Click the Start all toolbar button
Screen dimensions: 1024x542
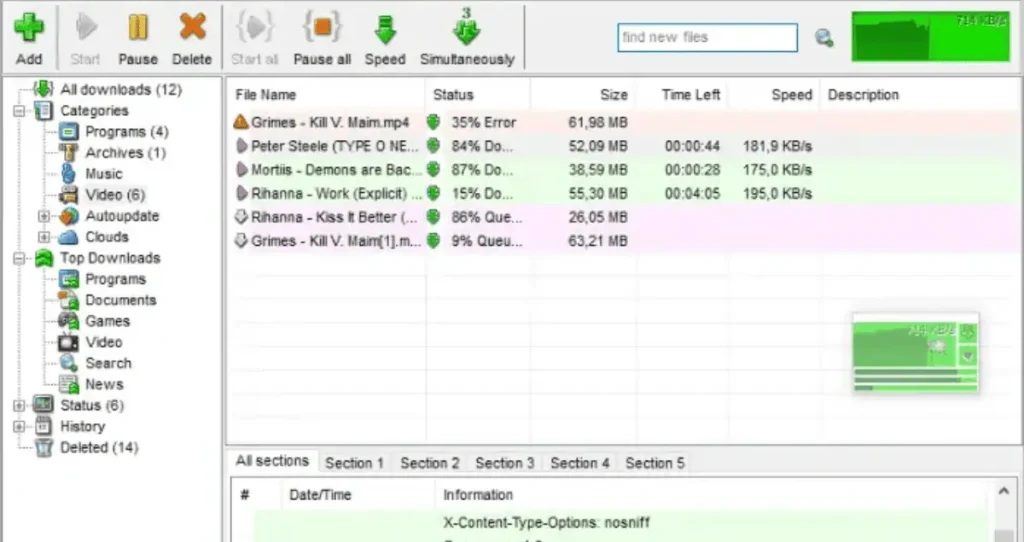pos(255,38)
